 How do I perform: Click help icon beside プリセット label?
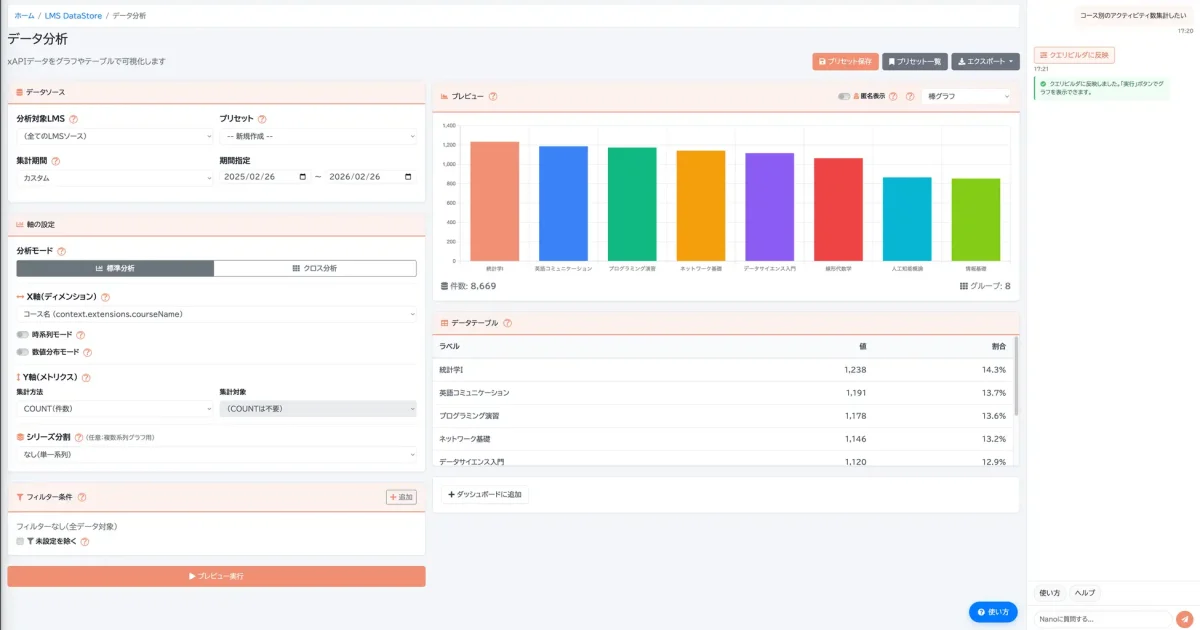coord(262,119)
